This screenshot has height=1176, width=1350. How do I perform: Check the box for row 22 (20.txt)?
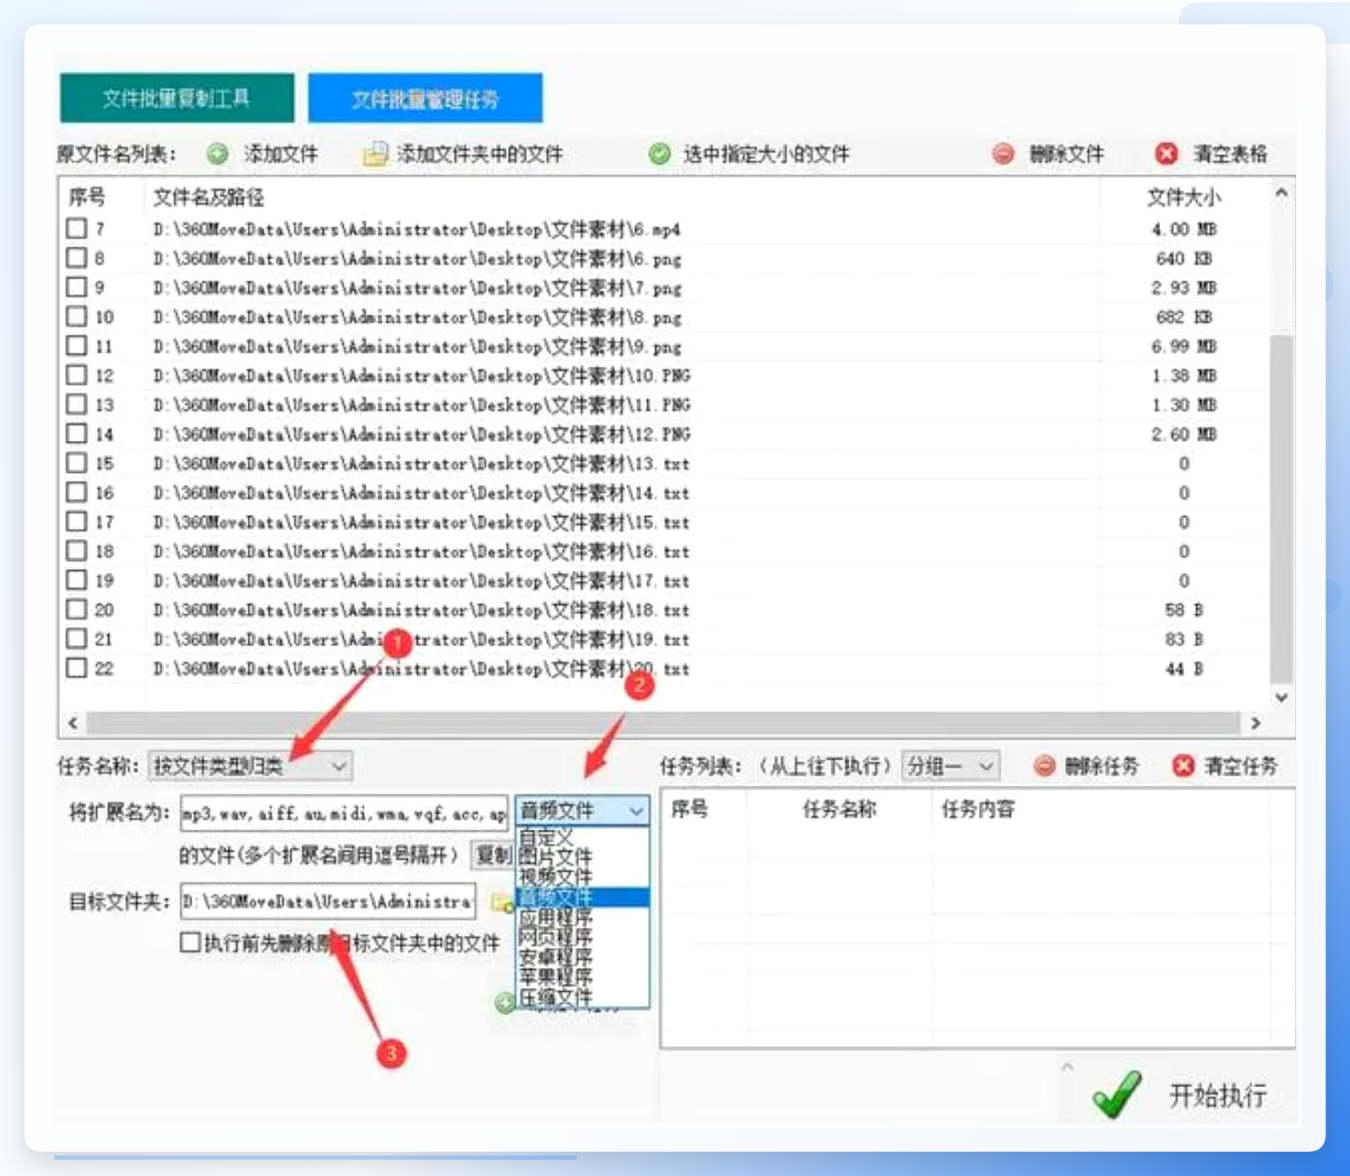[76, 668]
